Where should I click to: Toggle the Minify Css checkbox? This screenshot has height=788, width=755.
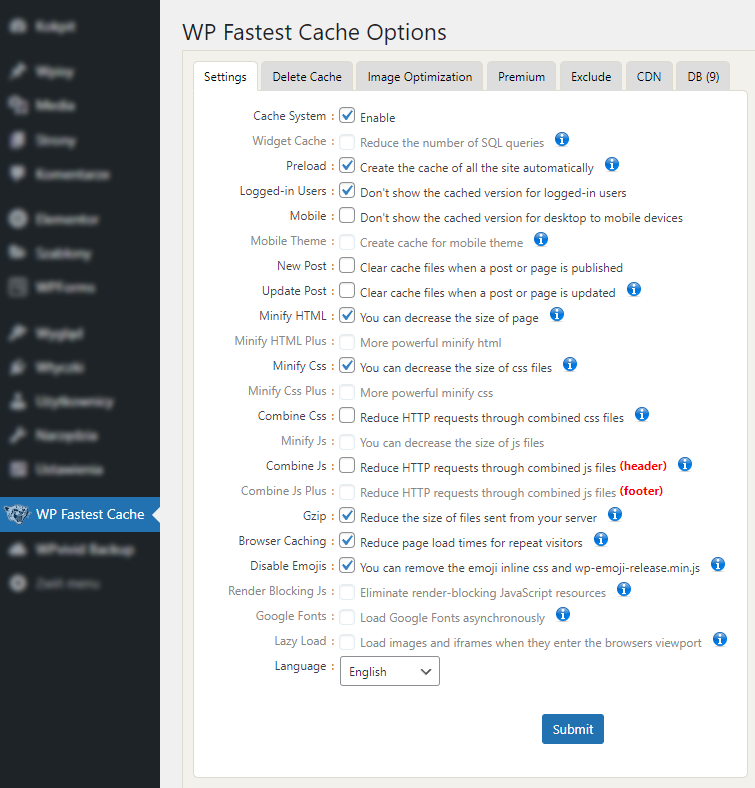click(x=347, y=365)
